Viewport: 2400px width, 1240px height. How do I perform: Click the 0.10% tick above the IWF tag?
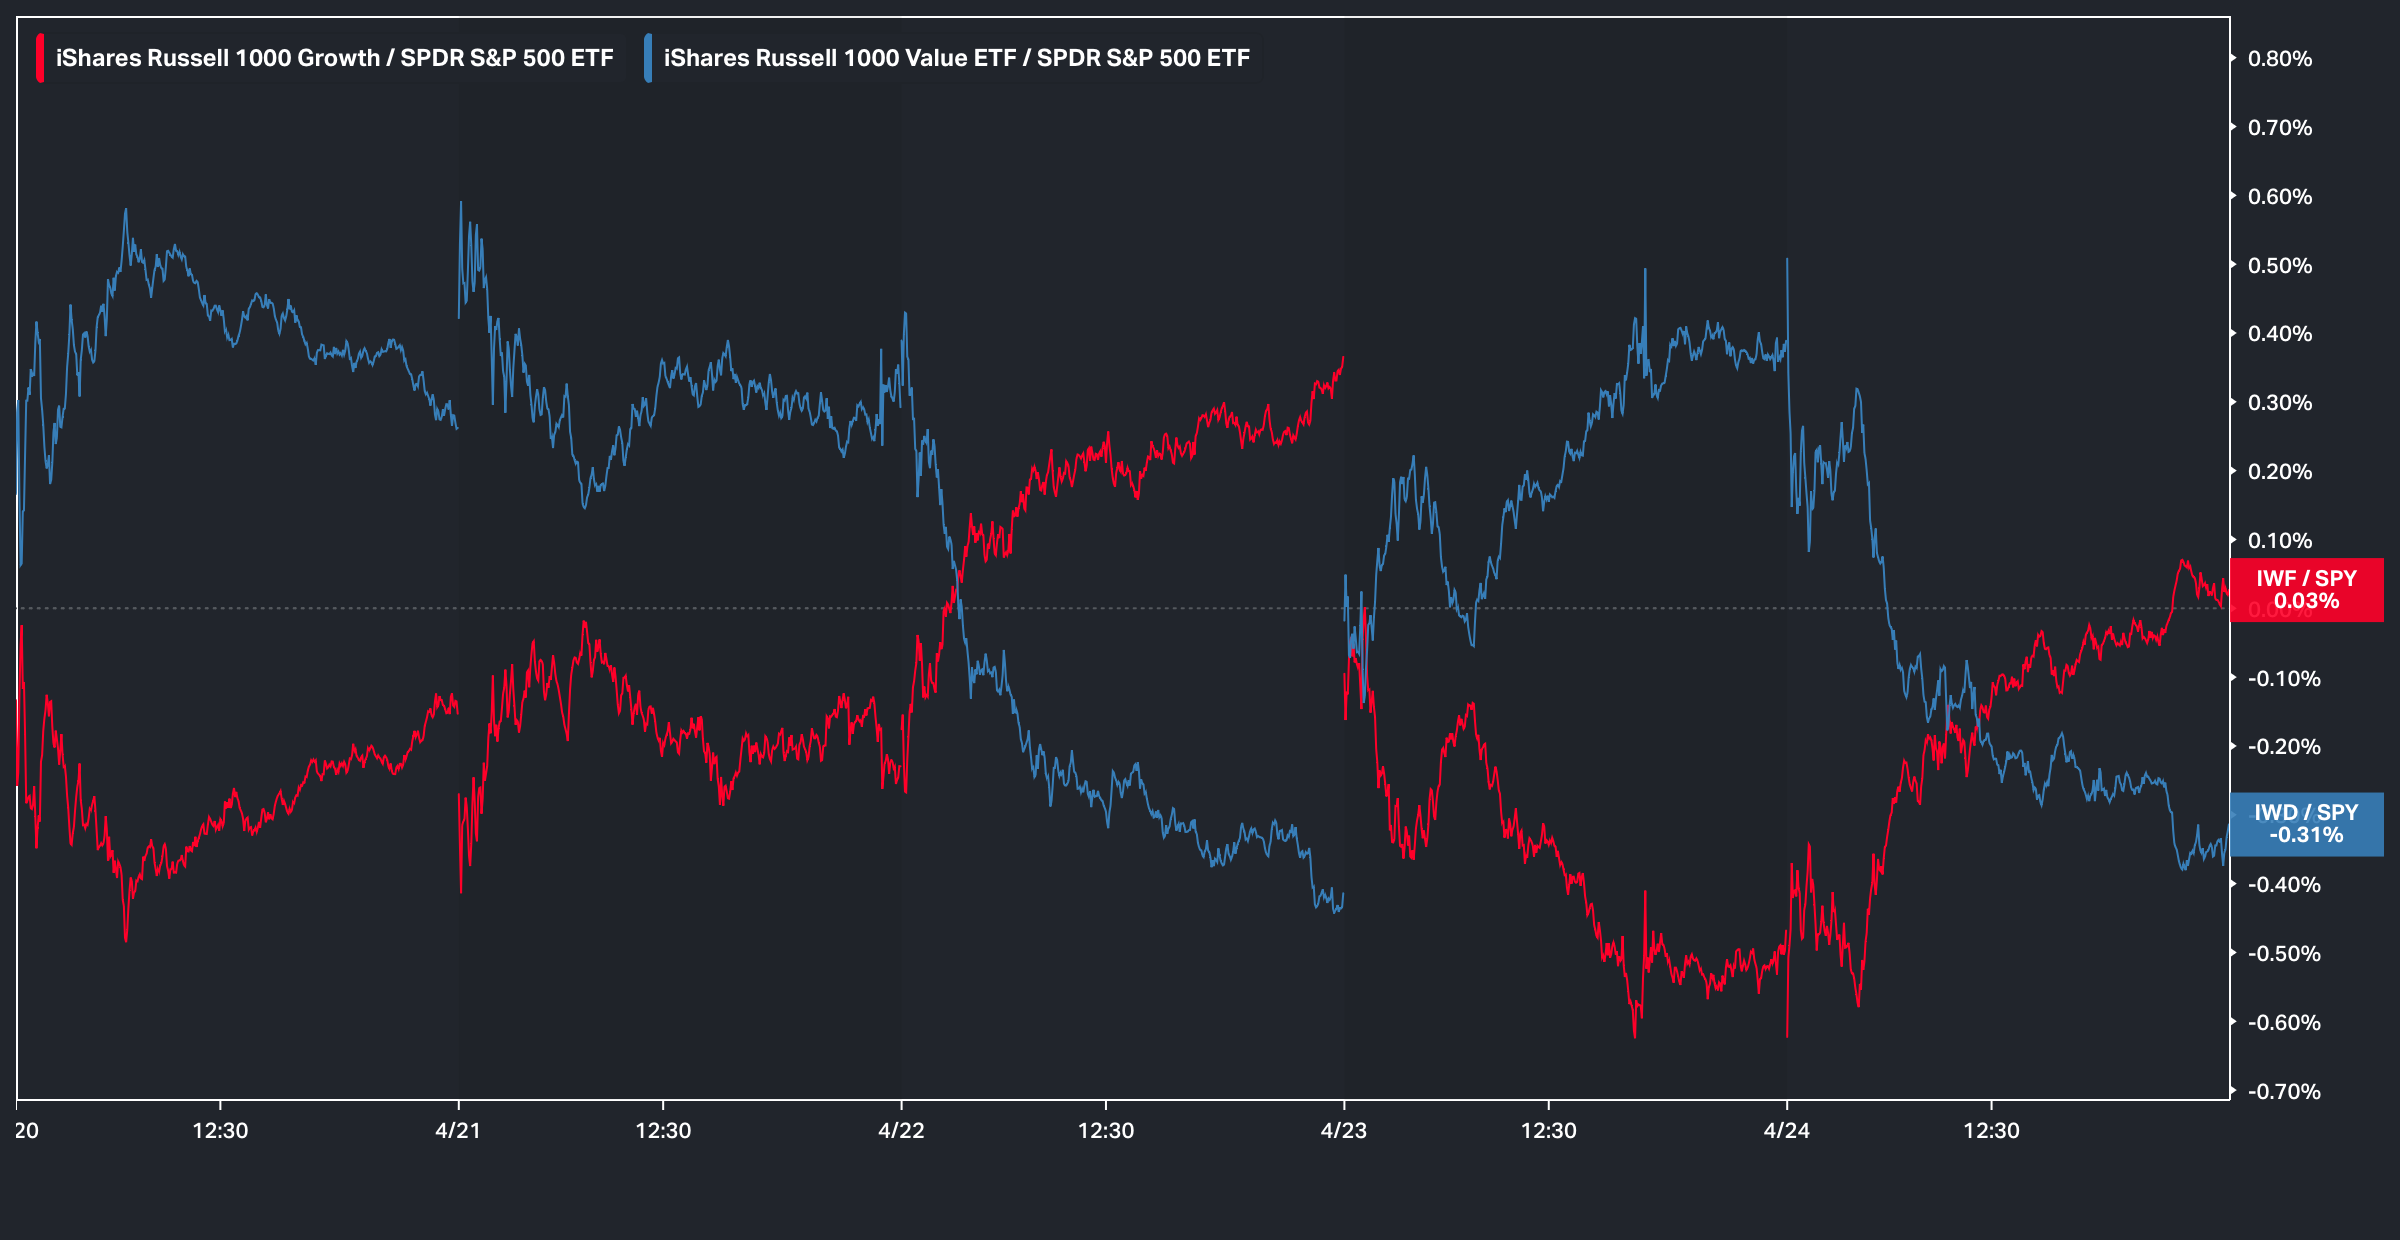[2280, 541]
